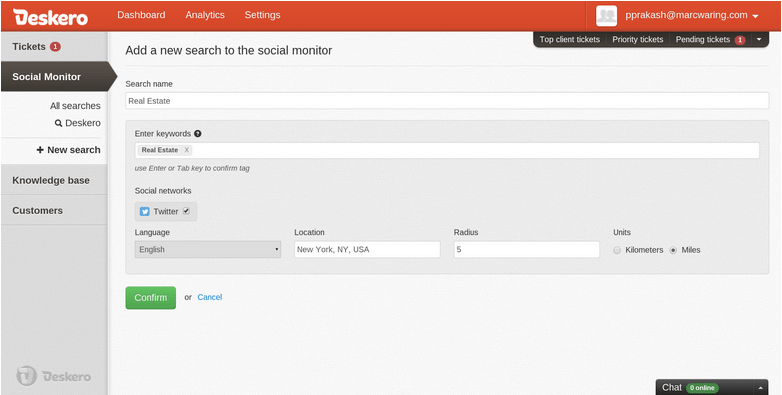Screen dimensions: 782x395
Task: Click the keywords help question icon
Action: pyautogui.click(x=197, y=134)
